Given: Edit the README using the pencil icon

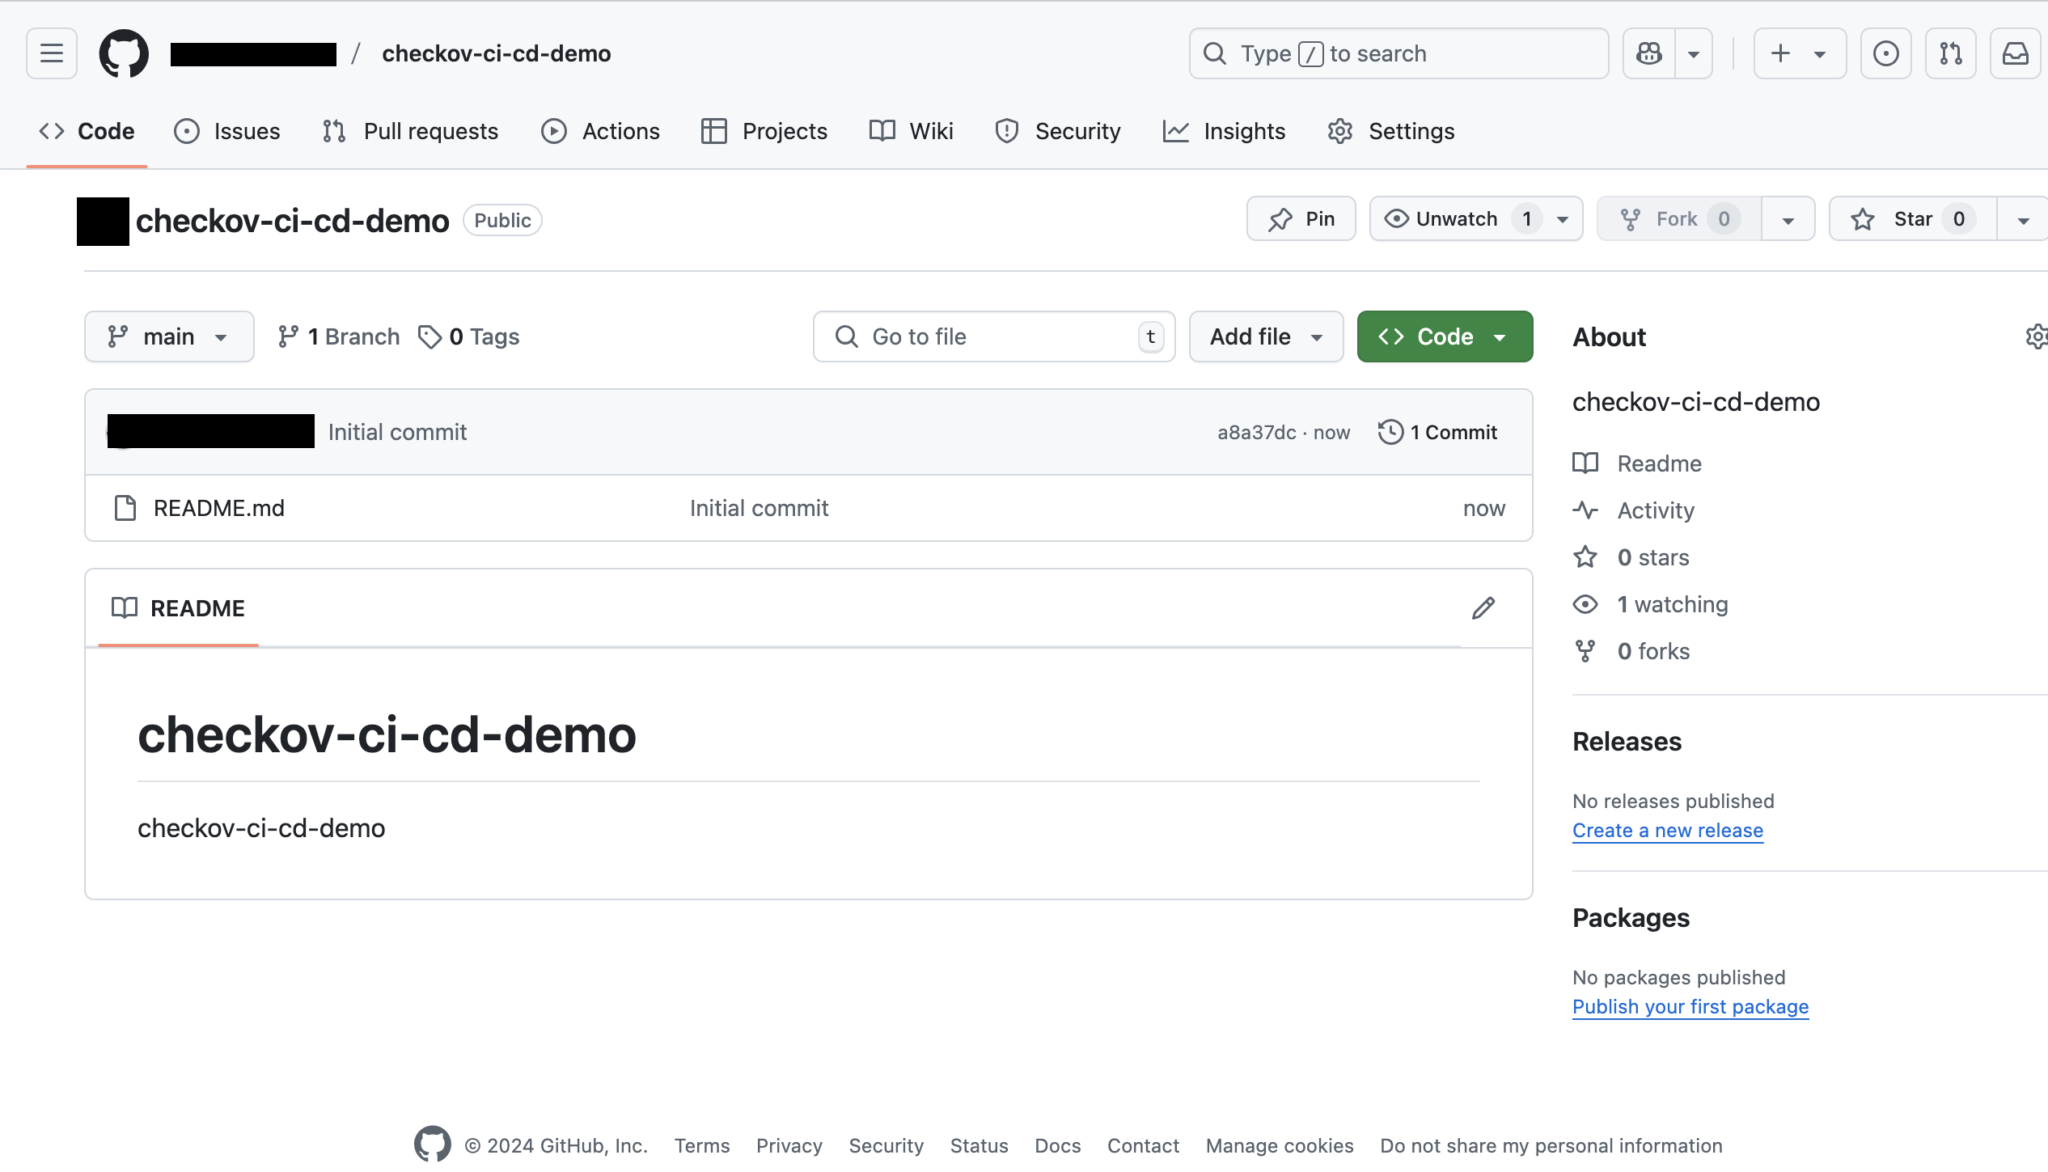Looking at the screenshot, I should tap(1484, 608).
